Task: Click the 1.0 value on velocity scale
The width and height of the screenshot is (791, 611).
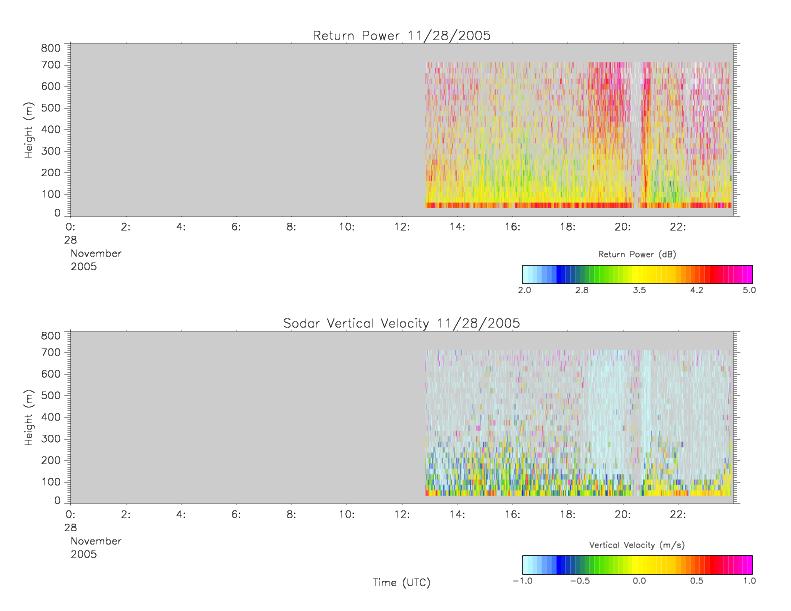Action: coord(749,581)
